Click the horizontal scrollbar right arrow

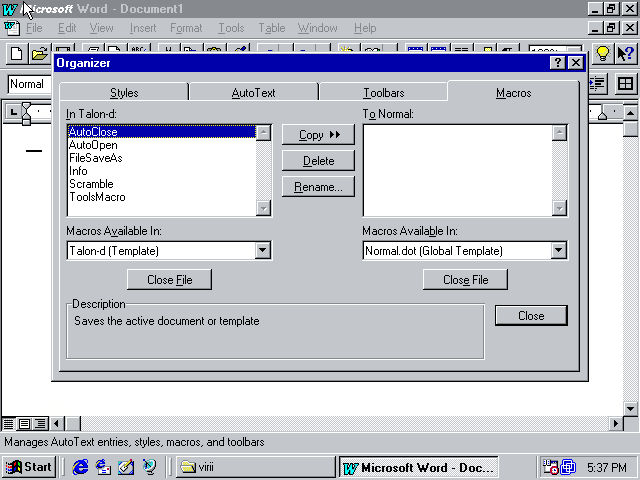(x=616, y=424)
